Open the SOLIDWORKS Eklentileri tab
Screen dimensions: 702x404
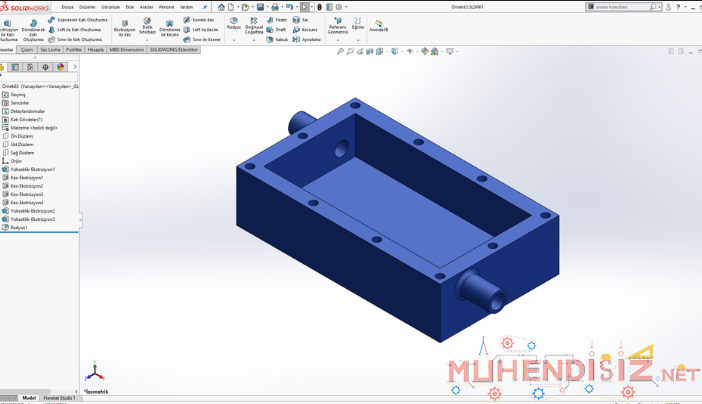coord(174,49)
